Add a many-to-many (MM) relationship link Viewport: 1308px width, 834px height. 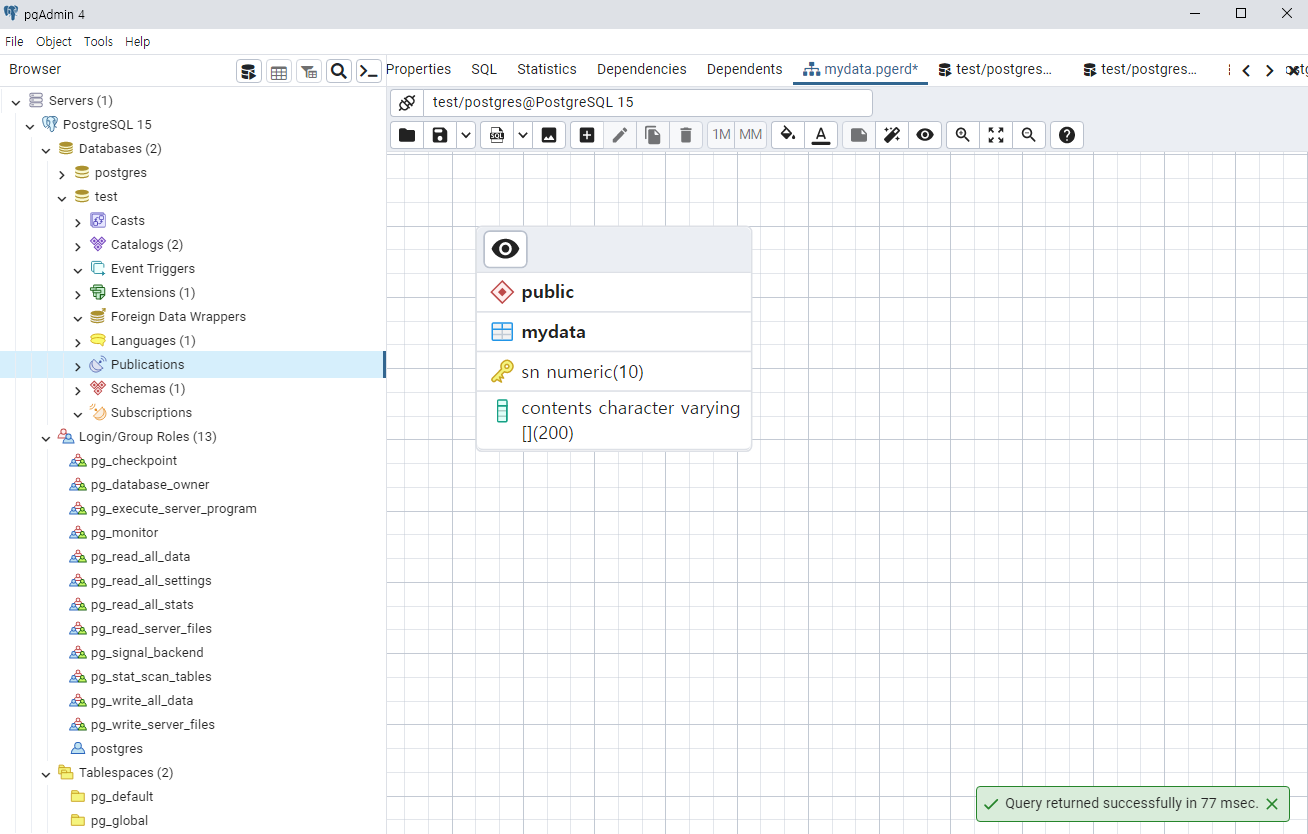pos(751,135)
